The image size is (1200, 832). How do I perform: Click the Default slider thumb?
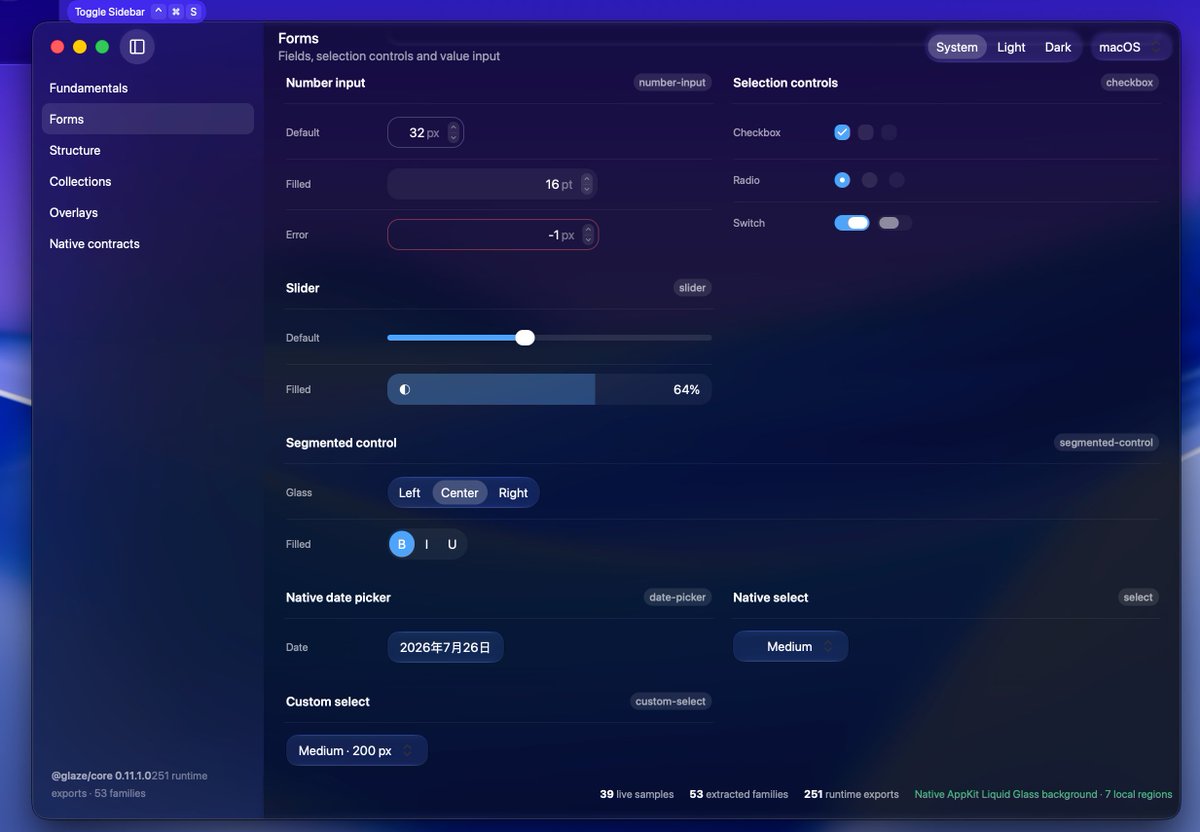coord(525,338)
